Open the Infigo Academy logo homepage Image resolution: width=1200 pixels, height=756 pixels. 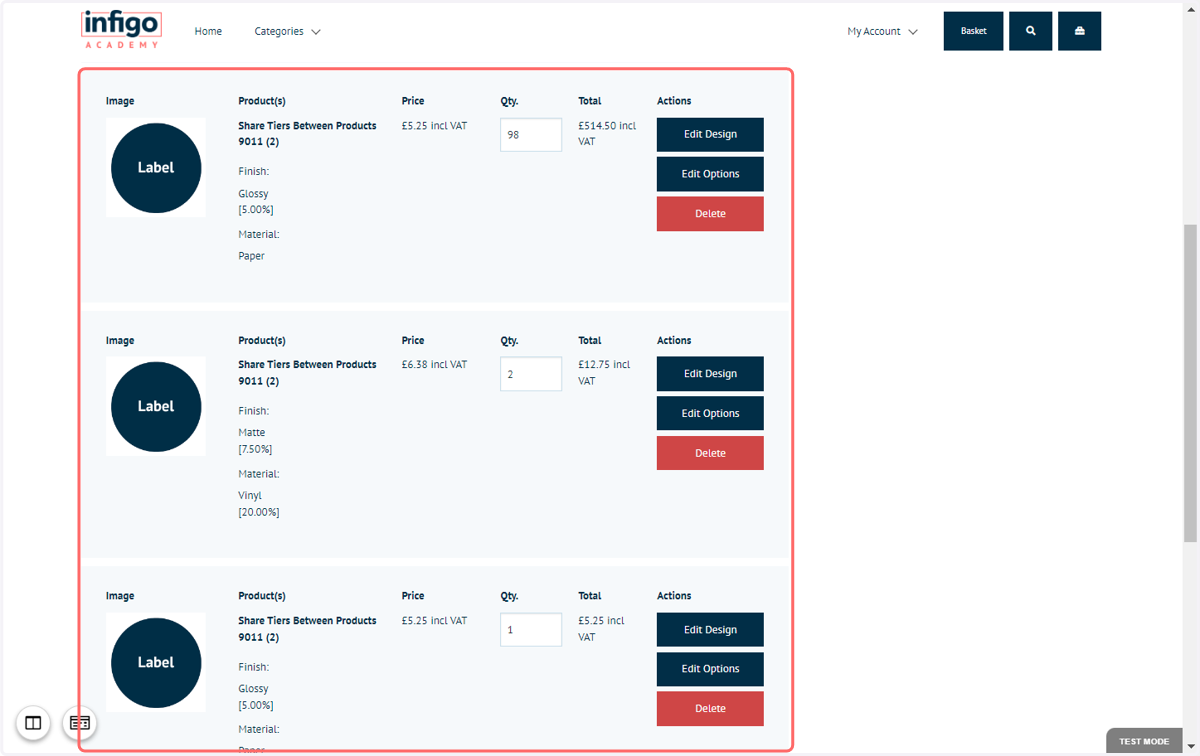tap(121, 30)
